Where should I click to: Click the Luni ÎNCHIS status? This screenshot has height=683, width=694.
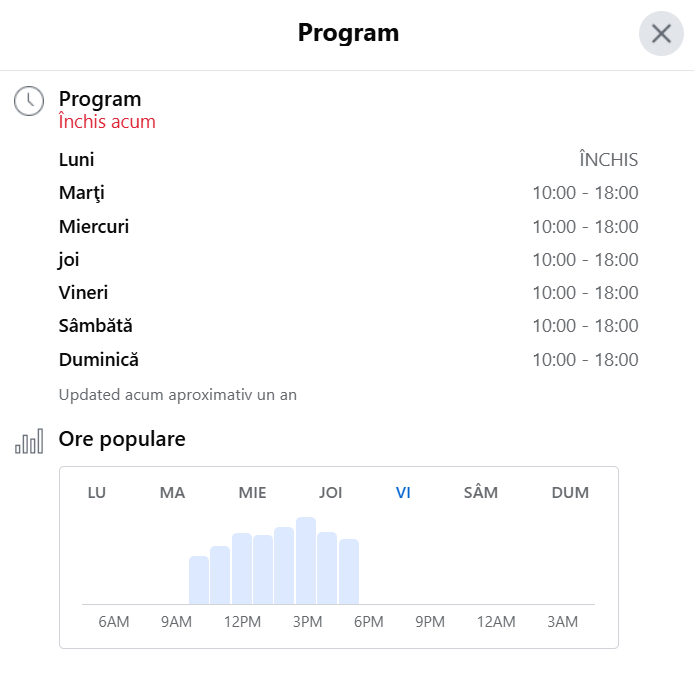pyautogui.click(x=609, y=159)
